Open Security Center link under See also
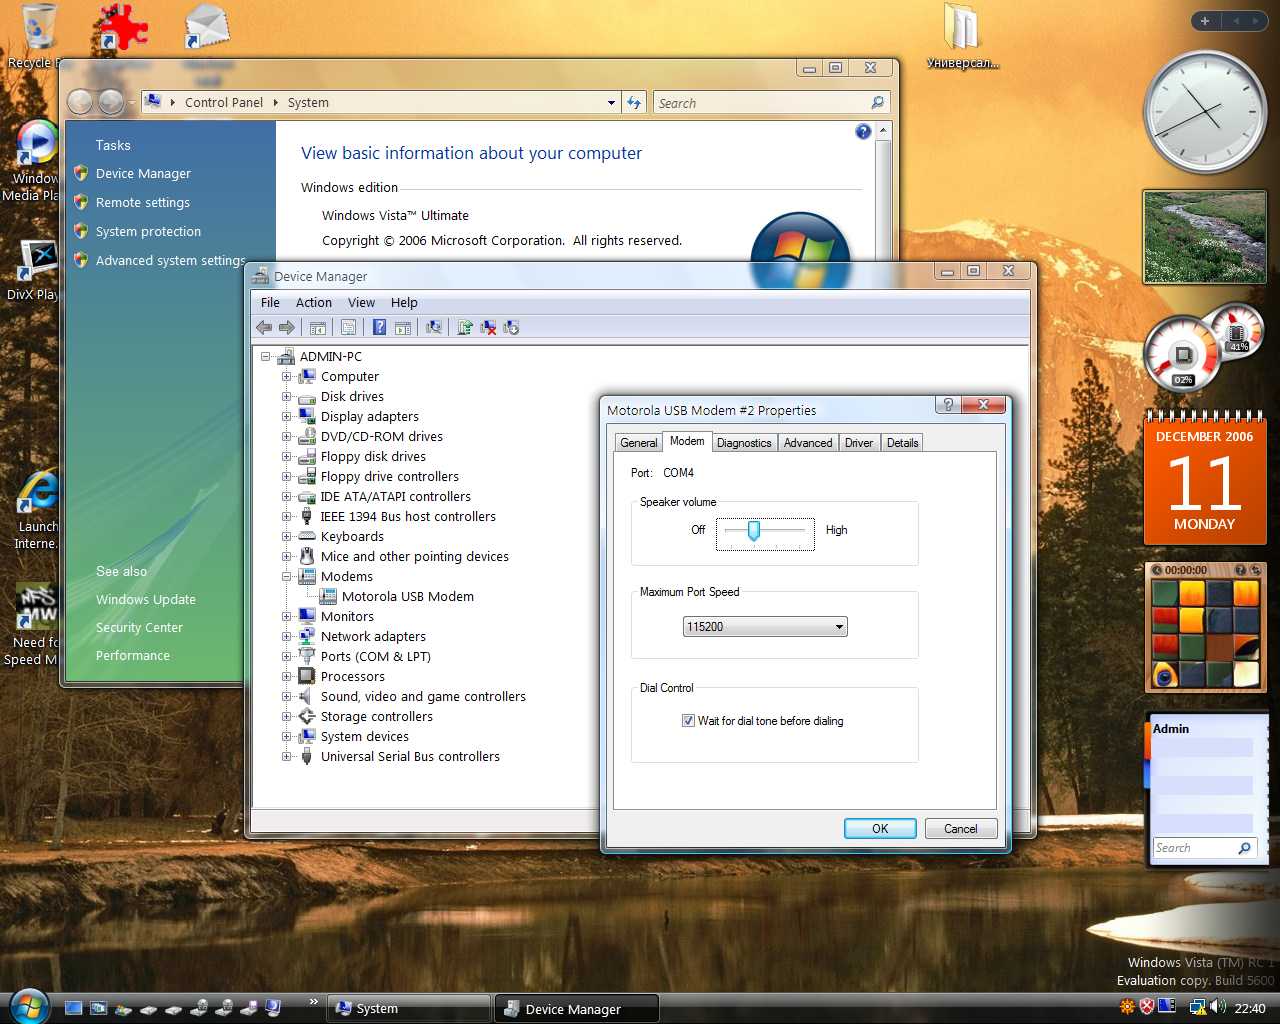Screen dimensions: 1280x1024 [139, 627]
